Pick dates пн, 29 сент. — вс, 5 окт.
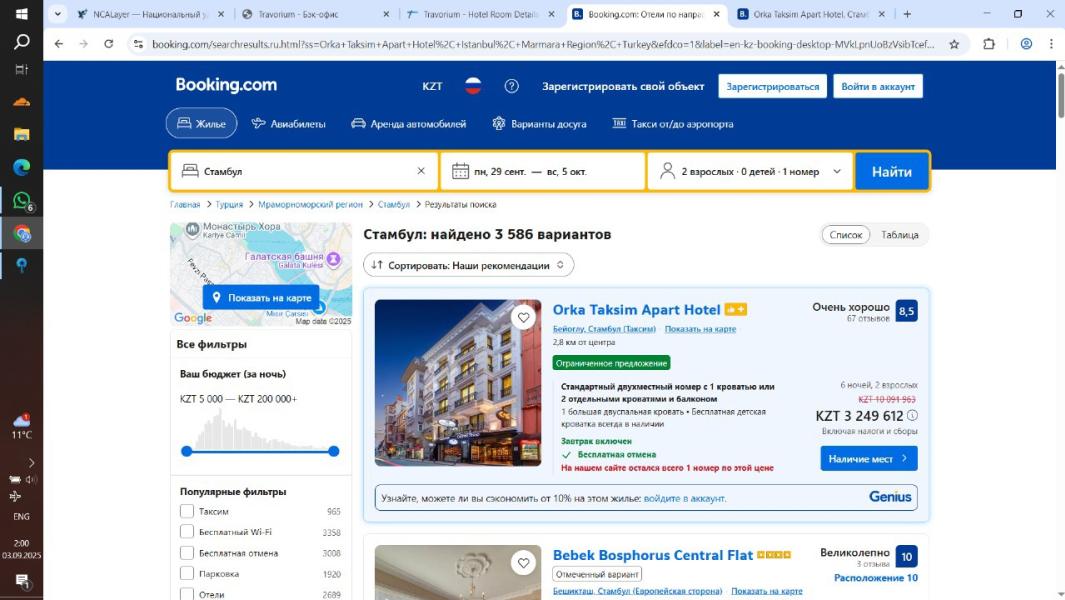This screenshot has width=1065, height=600. 542,171
